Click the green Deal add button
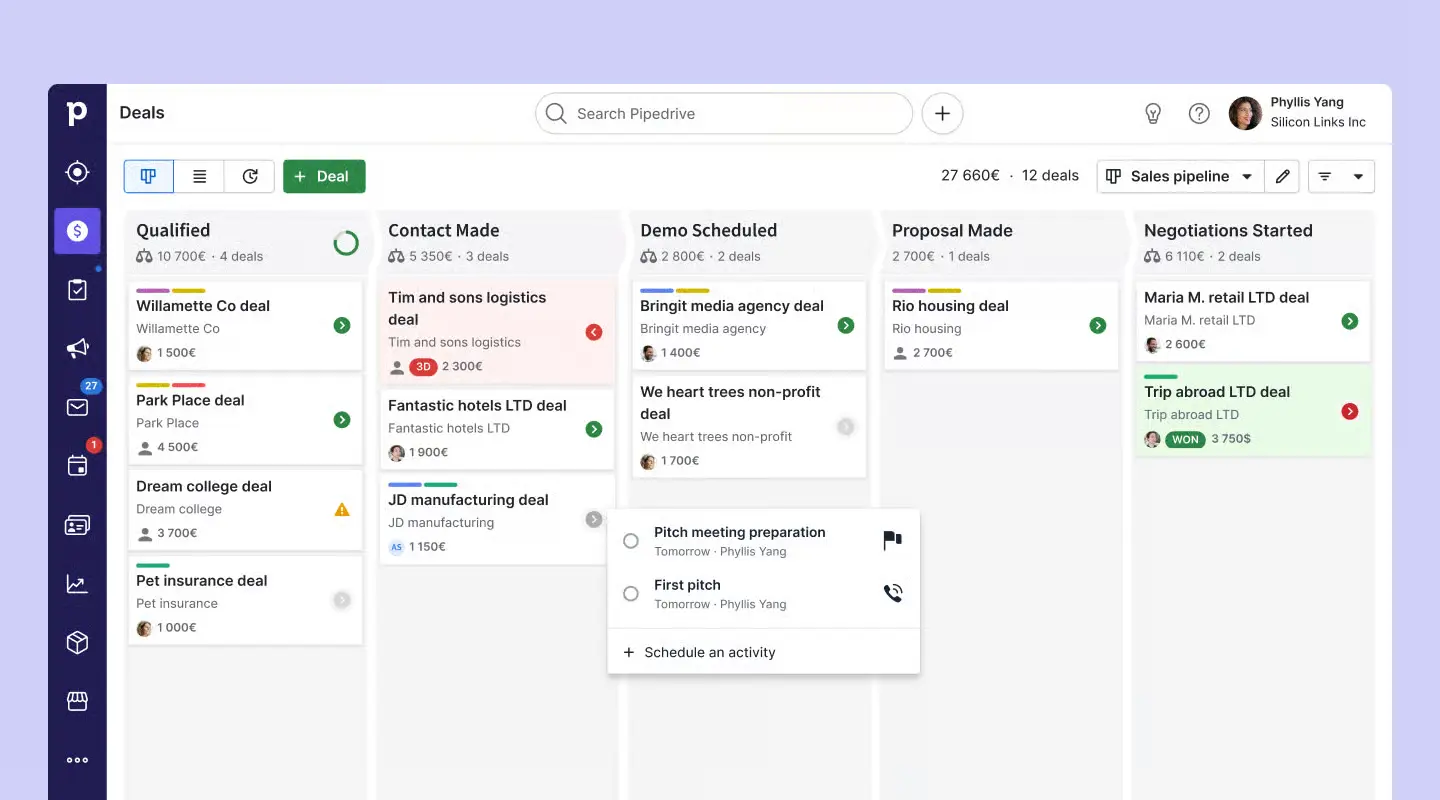Image resolution: width=1440 pixels, height=800 pixels. (324, 176)
